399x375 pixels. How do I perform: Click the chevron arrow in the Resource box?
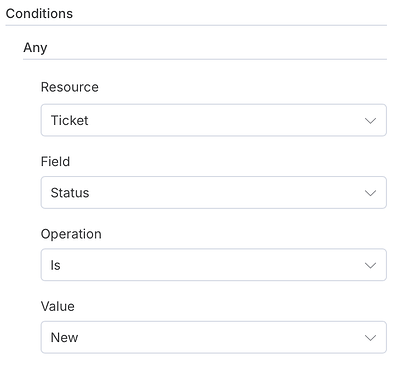[x=370, y=121]
